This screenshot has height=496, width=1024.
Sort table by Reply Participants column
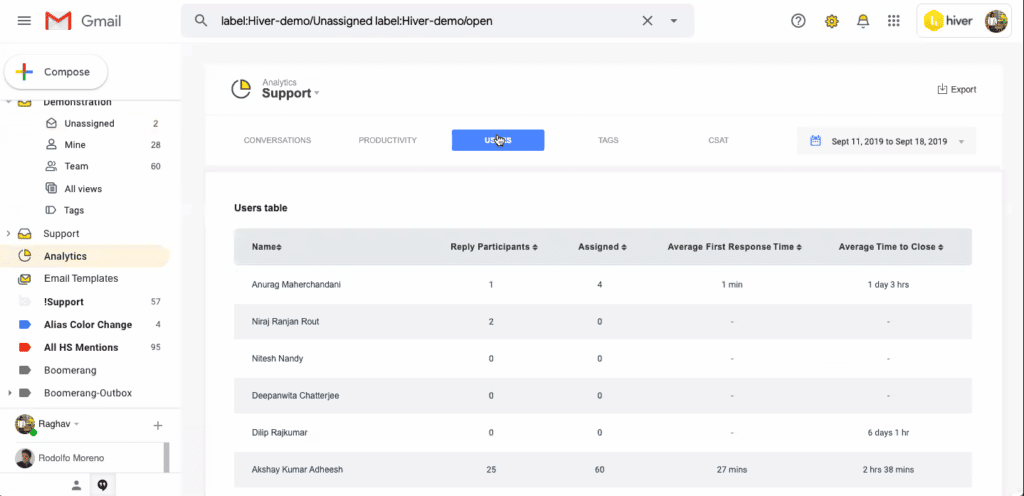pyautogui.click(x=494, y=247)
